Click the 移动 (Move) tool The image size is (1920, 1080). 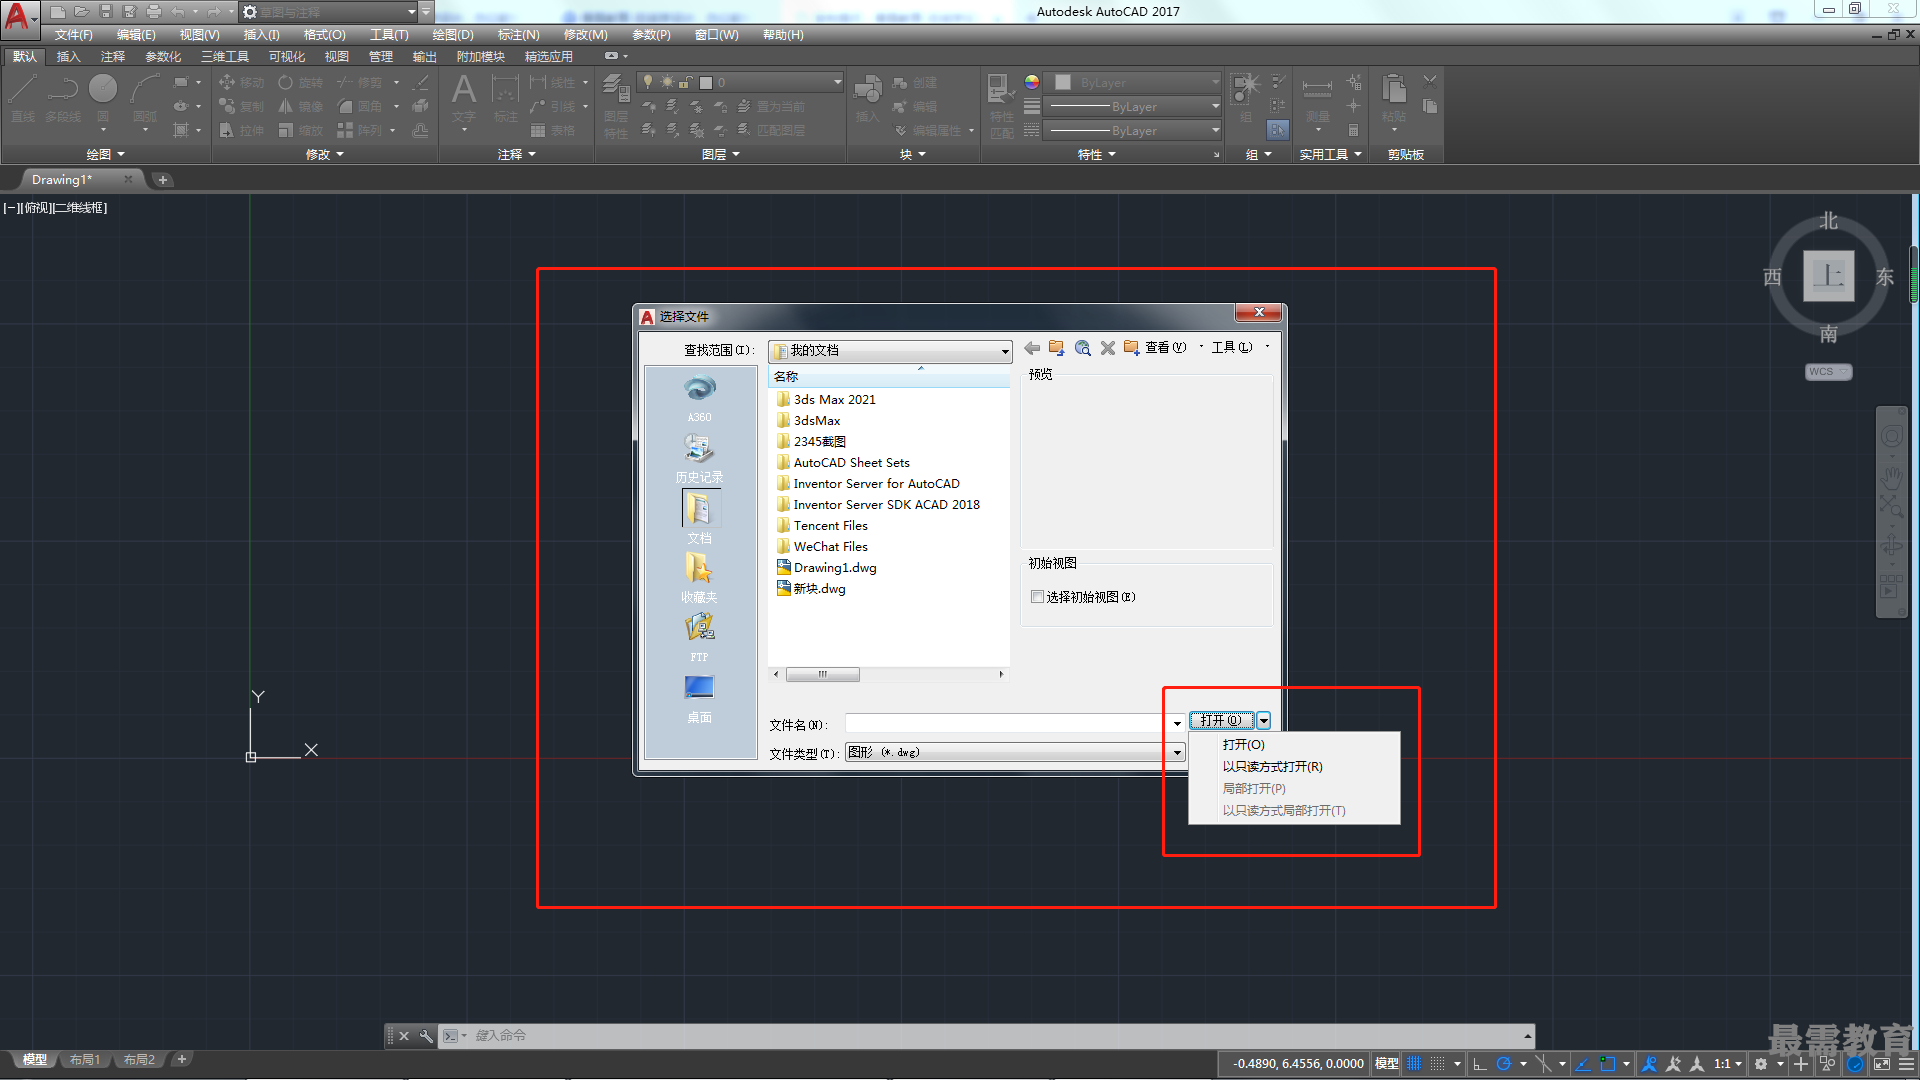pyautogui.click(x=242, y=82)
